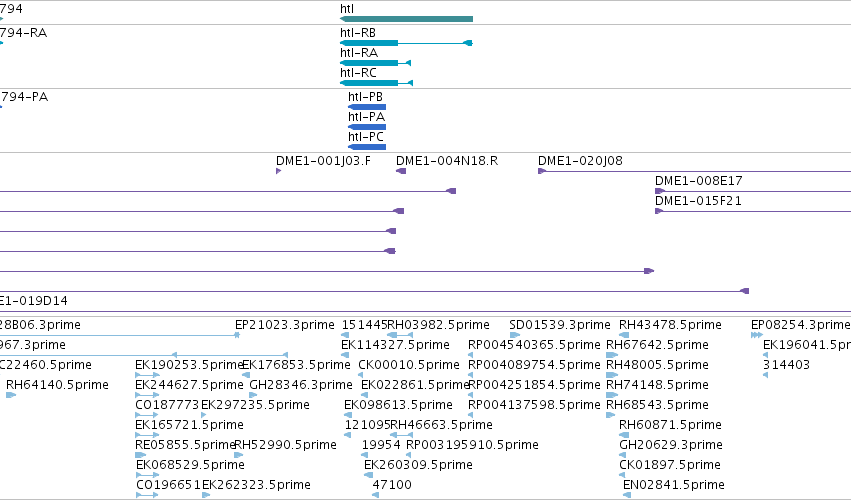Open the RH03982.5prime EST label

(x=439, y=325)
